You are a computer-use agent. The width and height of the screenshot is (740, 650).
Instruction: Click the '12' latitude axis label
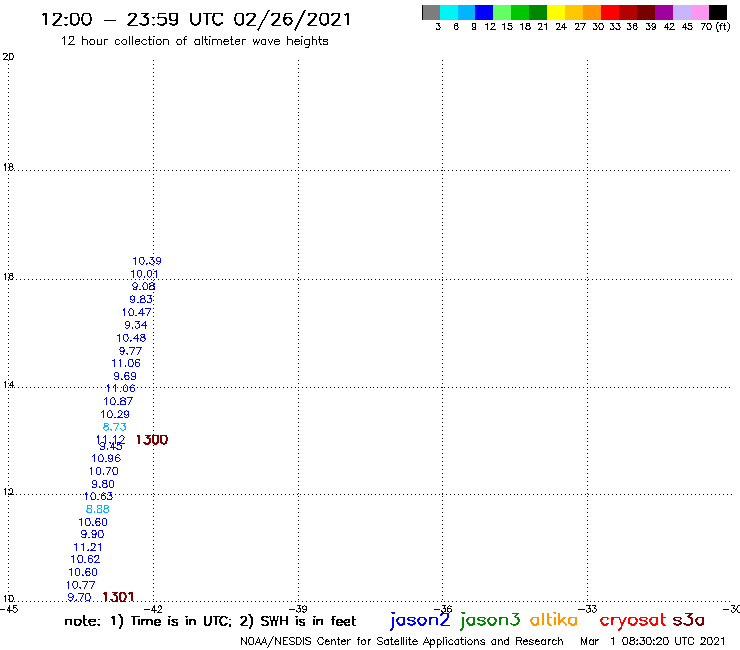click(x=8, y=492)
